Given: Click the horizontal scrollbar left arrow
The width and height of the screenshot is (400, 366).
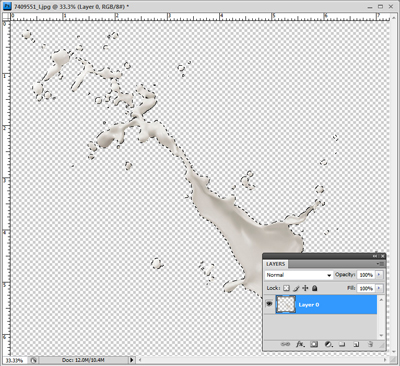Looking at the screenshot, I should point(141,360).
